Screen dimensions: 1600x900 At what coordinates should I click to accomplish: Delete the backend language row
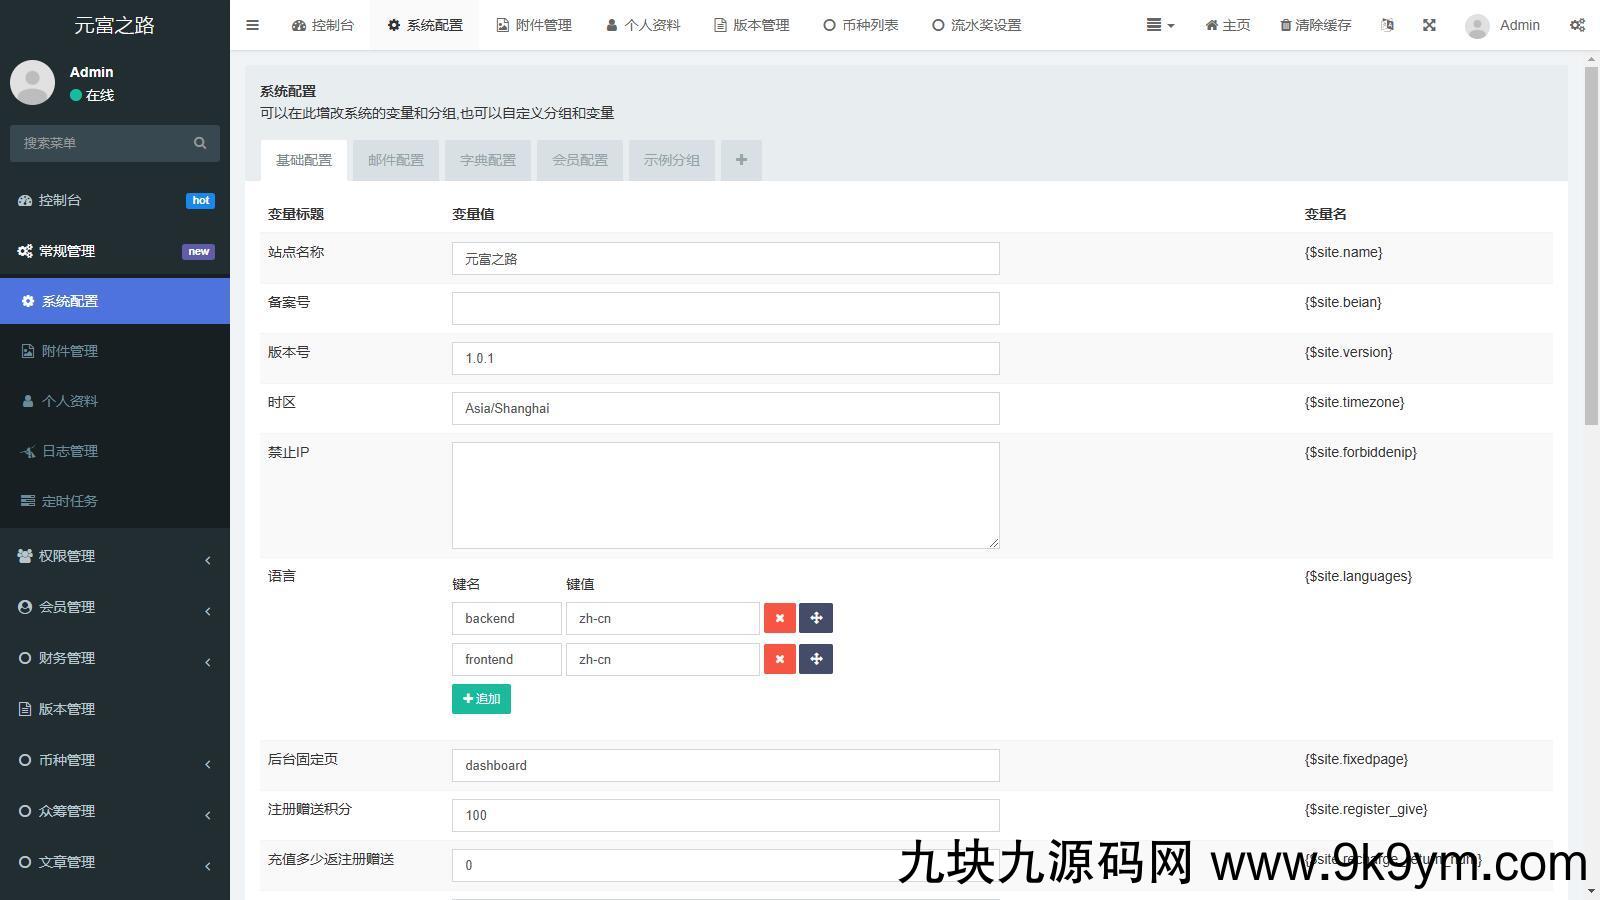pyautogui.click(x=779, y=618)
